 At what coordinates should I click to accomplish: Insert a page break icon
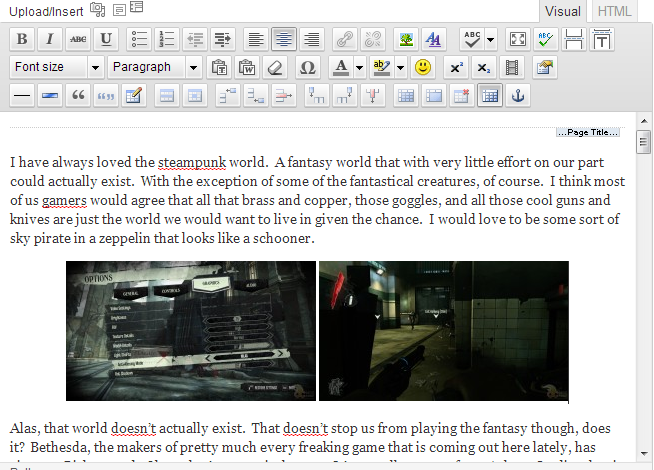[574, 39]
